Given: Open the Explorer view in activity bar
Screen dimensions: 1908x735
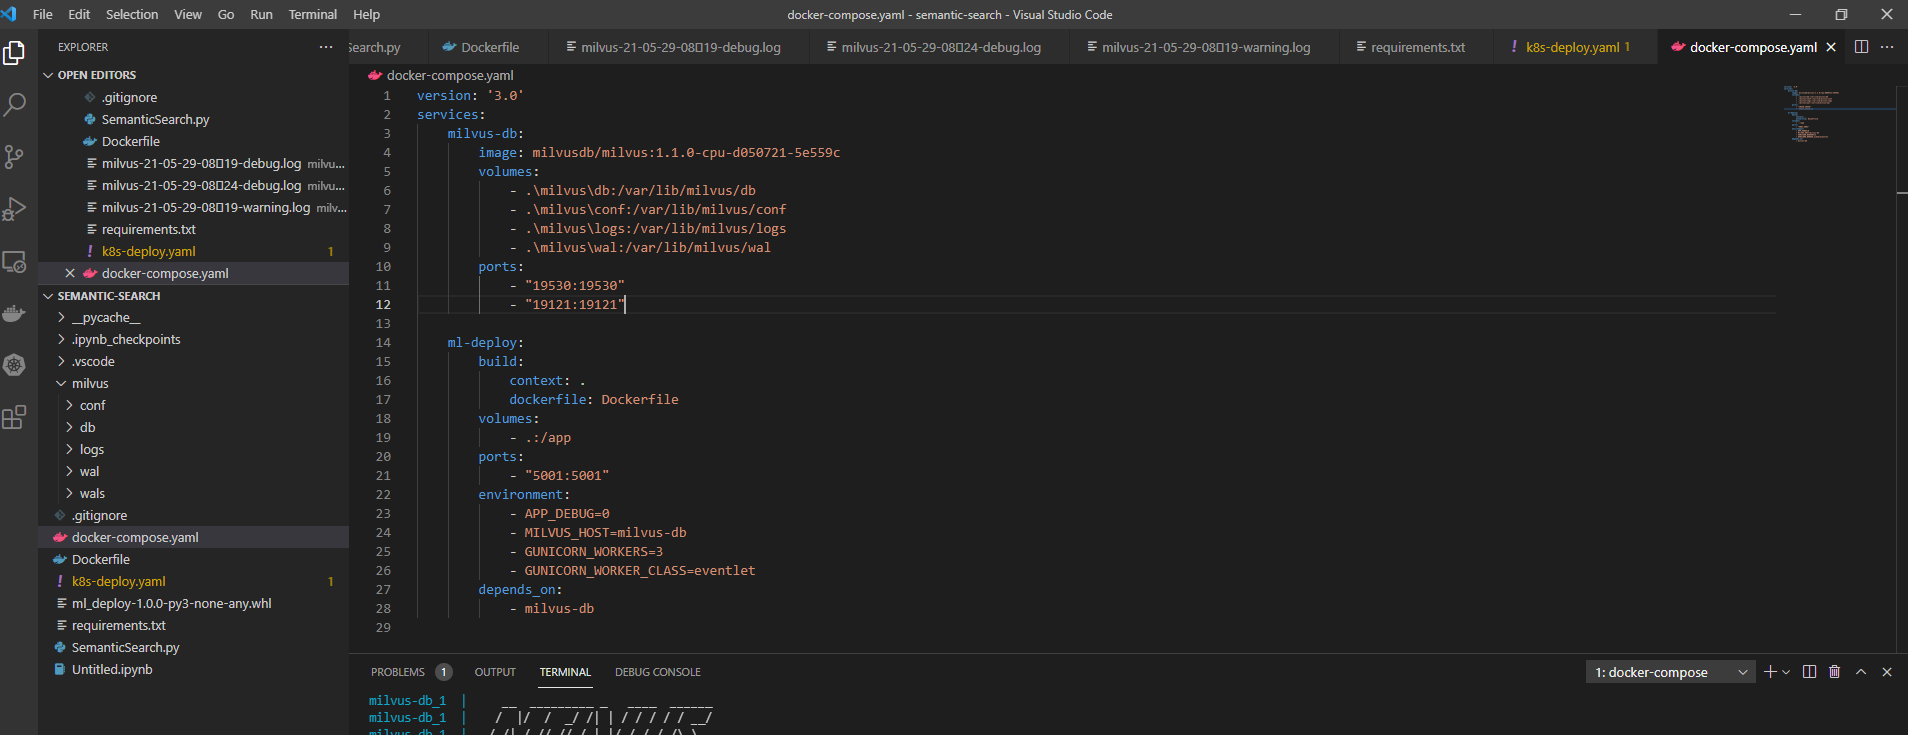Looking at the screenshot, I should click(x=14, y=52).
